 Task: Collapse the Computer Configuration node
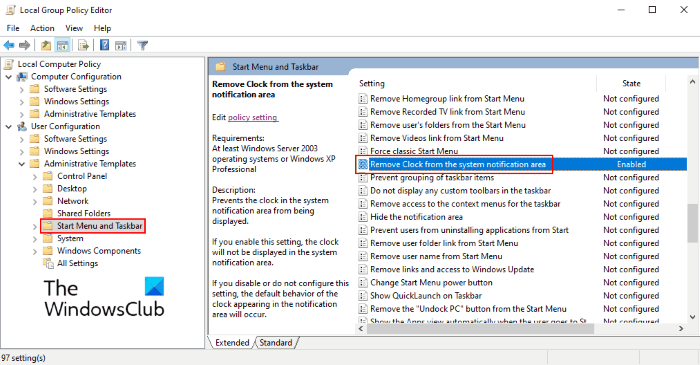coord(8,77)
